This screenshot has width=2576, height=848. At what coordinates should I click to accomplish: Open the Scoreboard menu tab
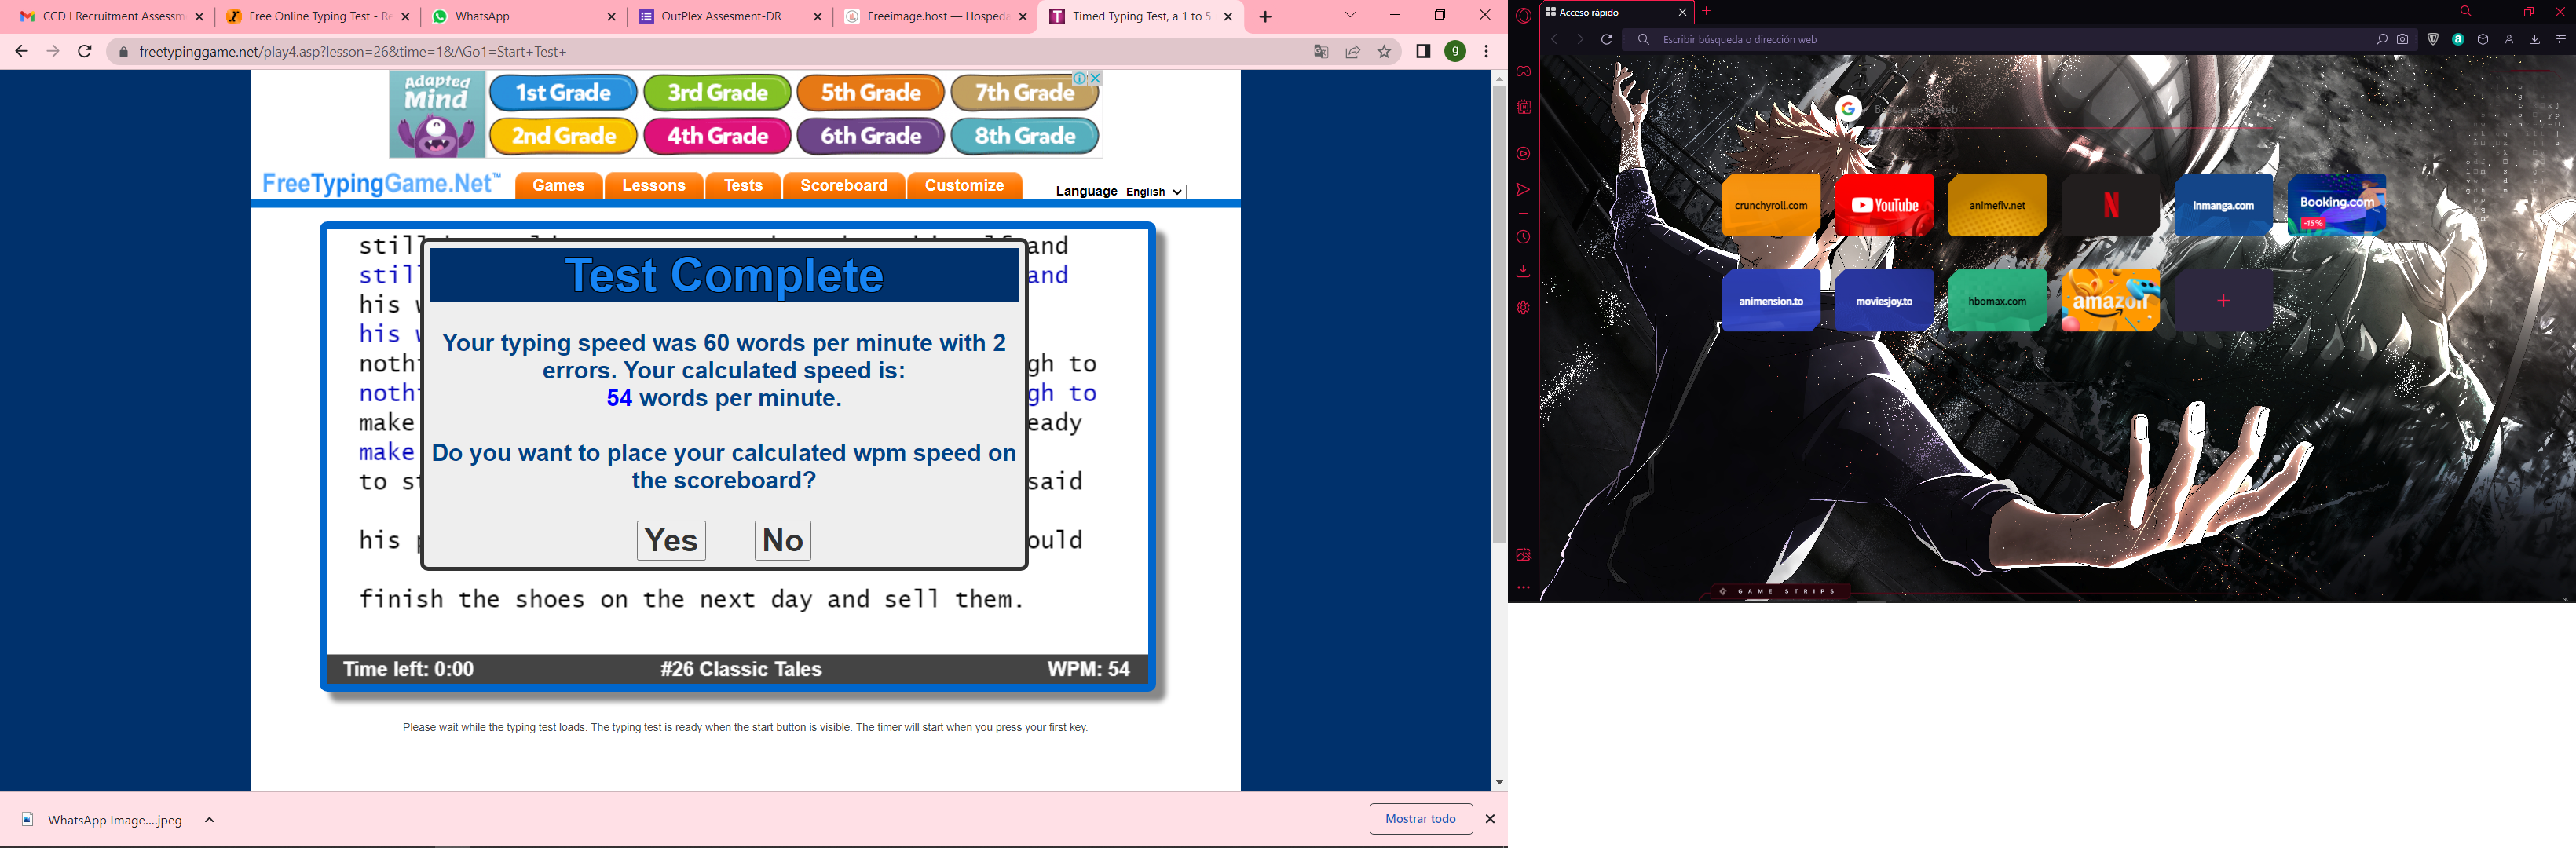(x=843, y=186)
